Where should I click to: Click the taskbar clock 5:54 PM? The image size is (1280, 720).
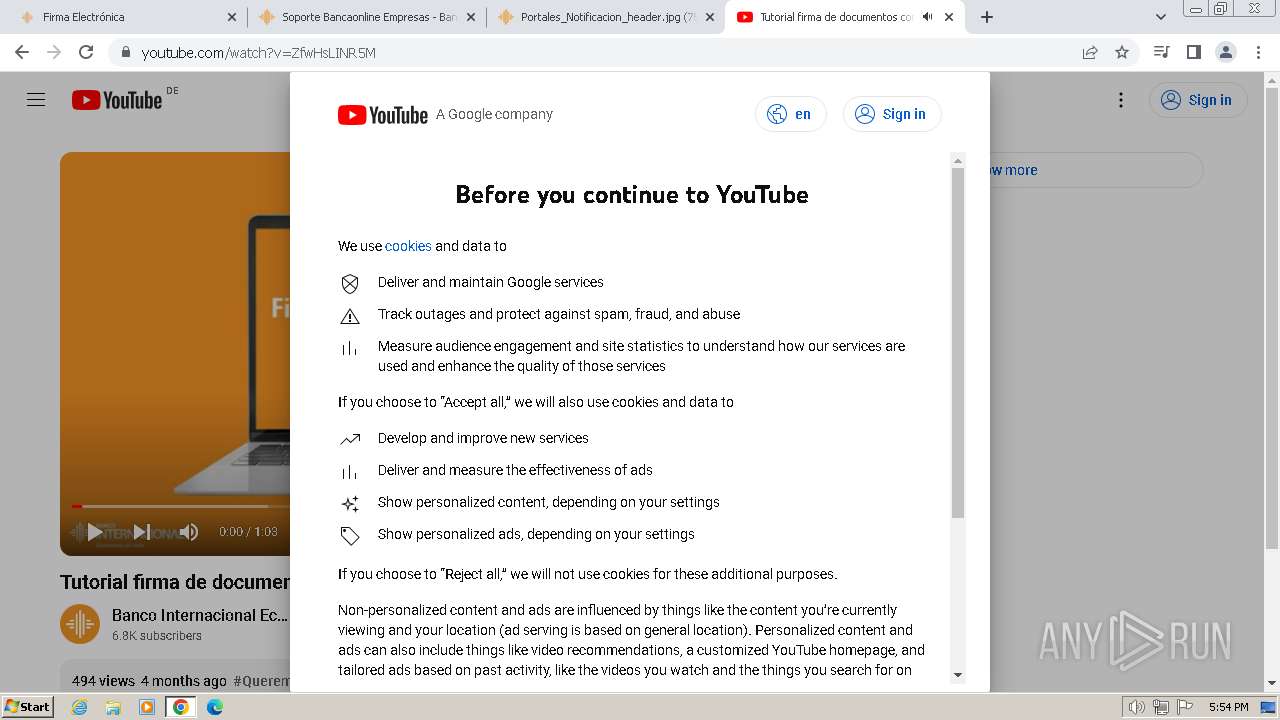pyautogui.click(x=1229, y=707)
